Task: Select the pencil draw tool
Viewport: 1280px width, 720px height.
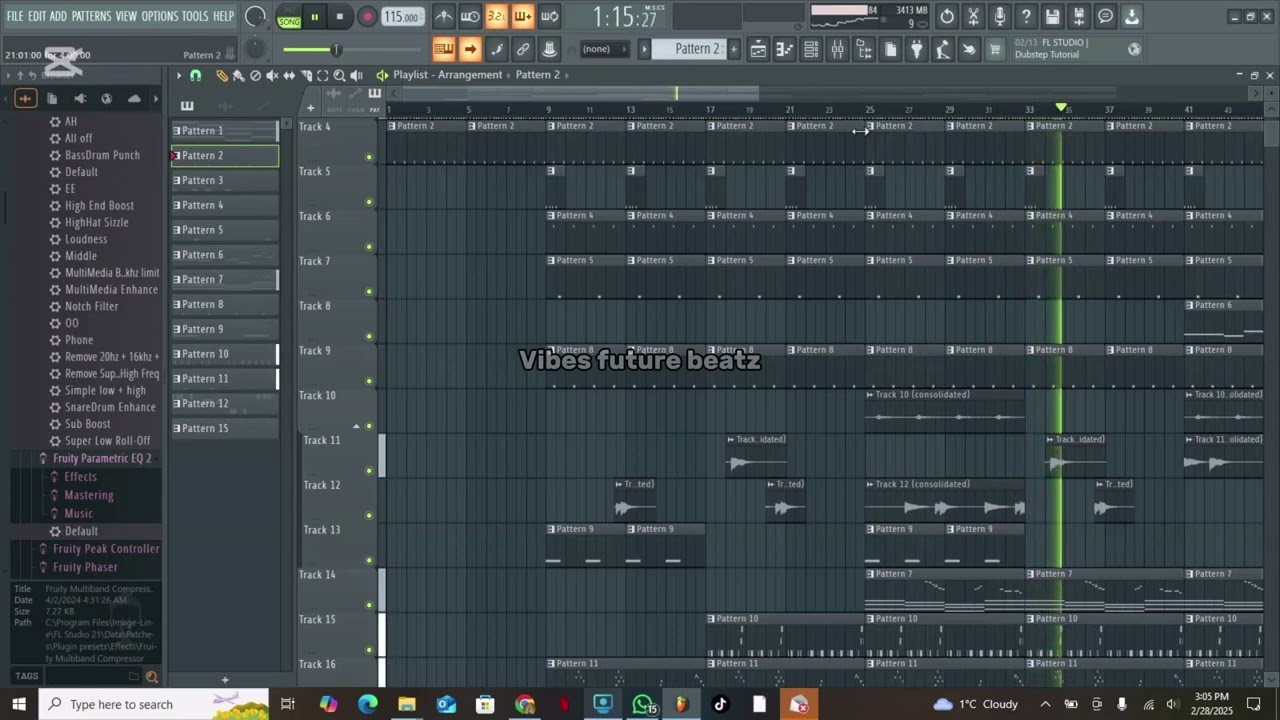Action: pyautogui.click(x=222, y=75)
